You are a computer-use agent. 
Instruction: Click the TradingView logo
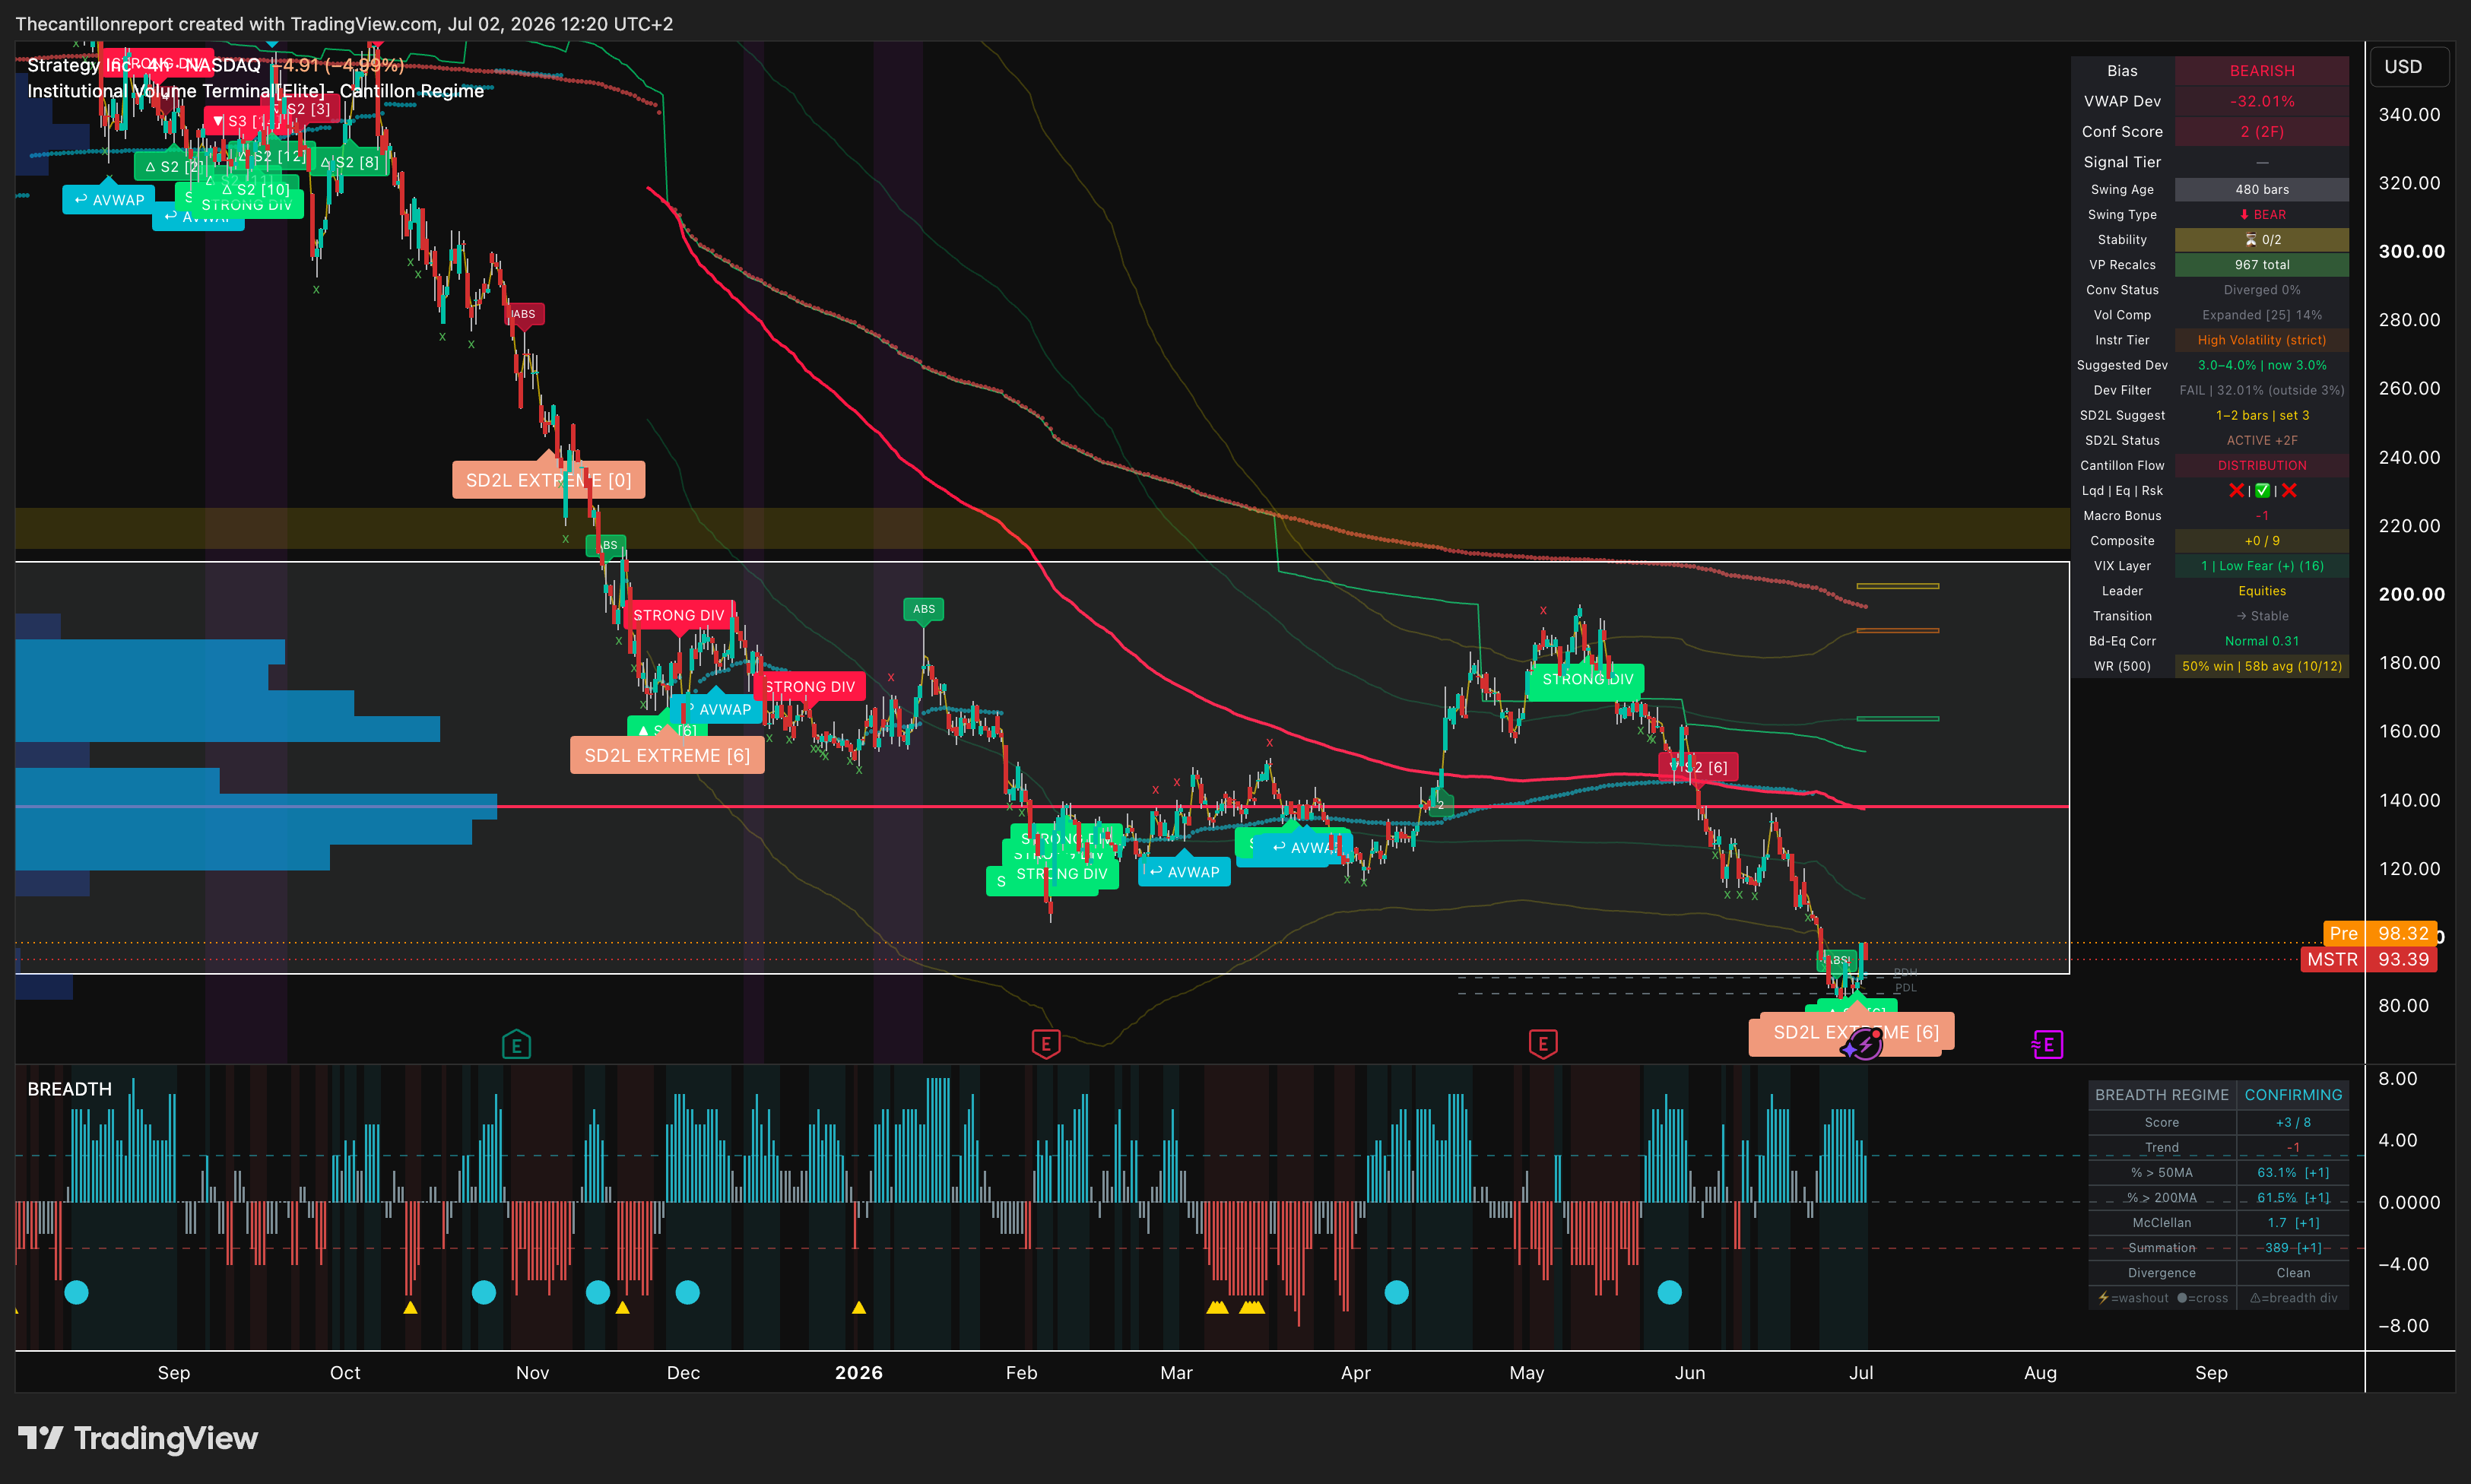click(x=138, y=1438)
